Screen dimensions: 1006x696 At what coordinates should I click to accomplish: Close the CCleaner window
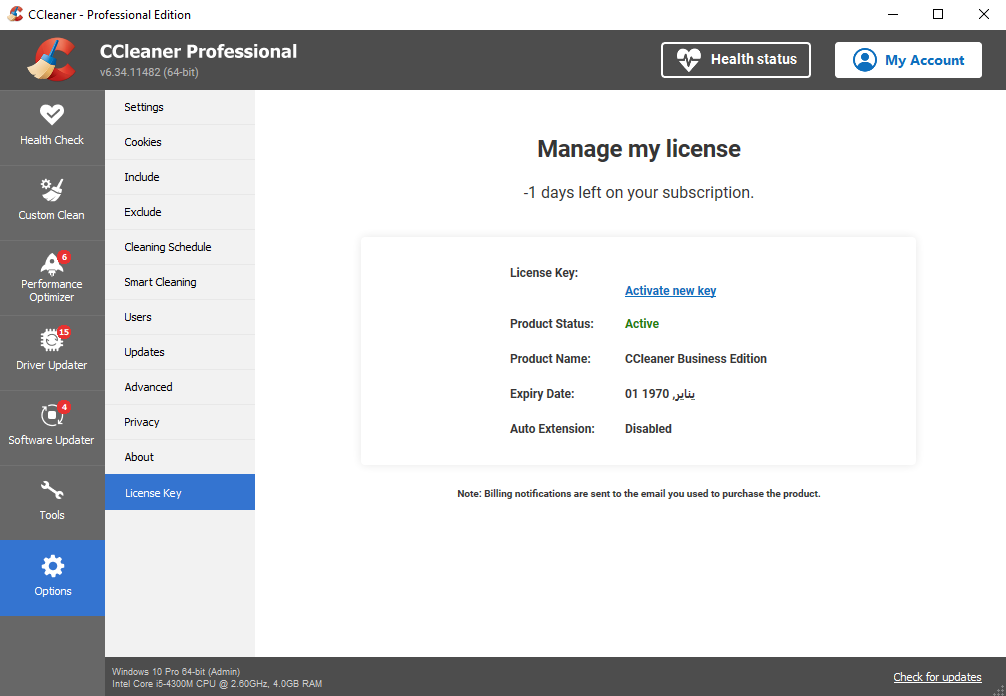click(984, 14)
